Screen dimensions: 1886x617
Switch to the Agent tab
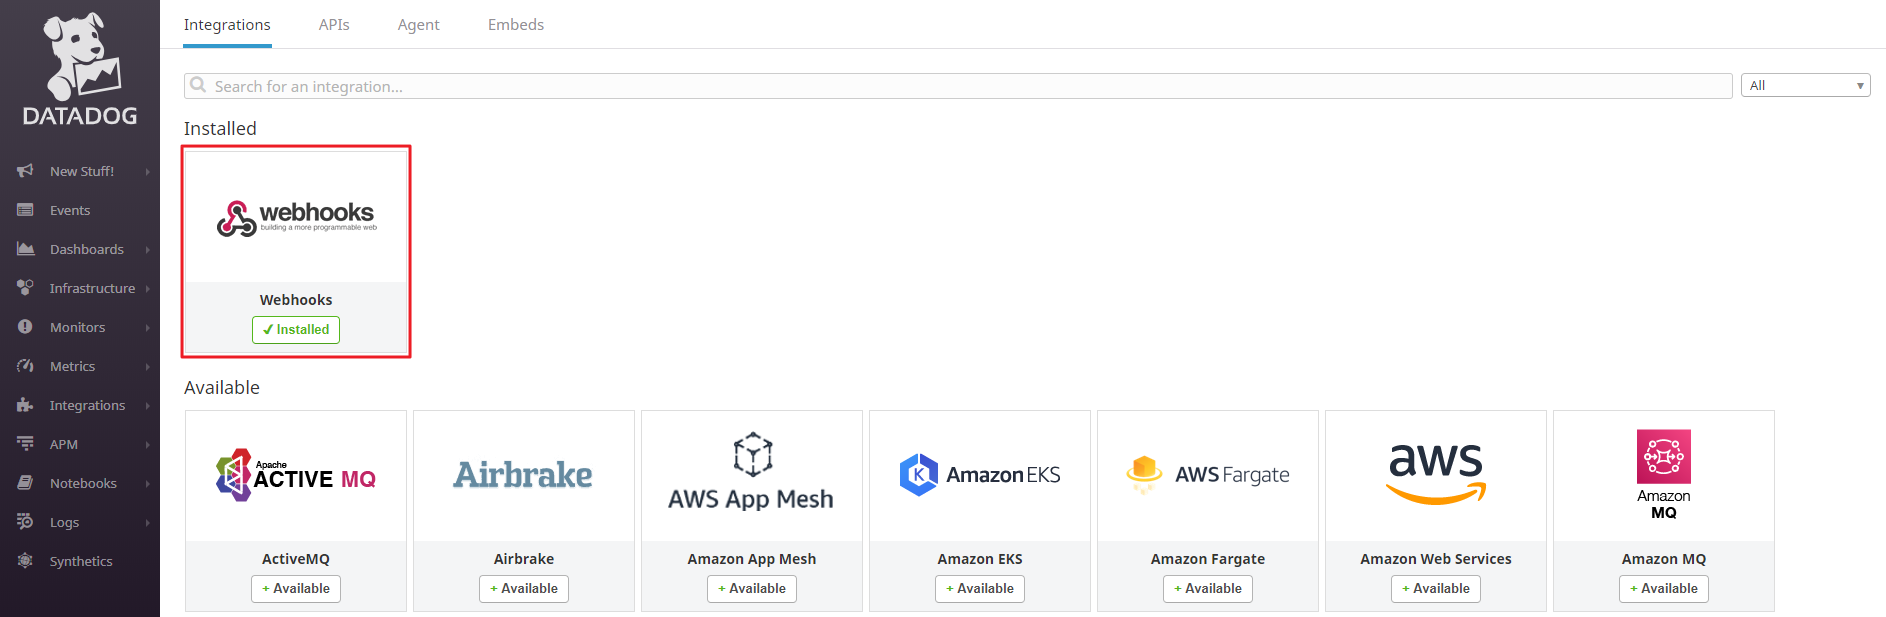point(418,25)
